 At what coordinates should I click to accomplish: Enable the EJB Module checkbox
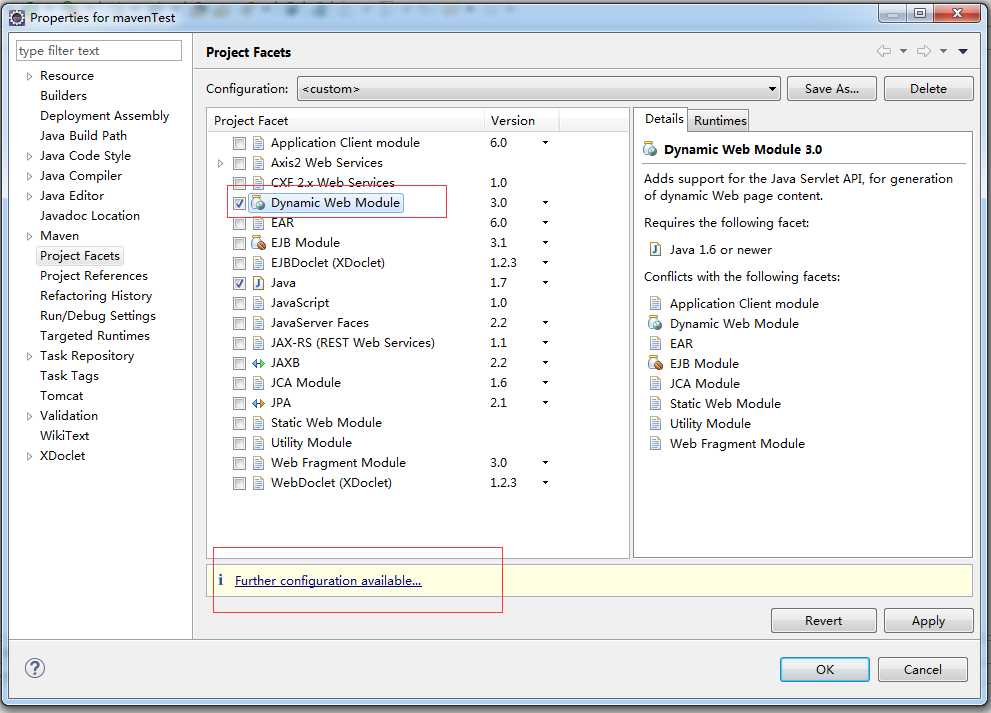click(x=239, y=243)
